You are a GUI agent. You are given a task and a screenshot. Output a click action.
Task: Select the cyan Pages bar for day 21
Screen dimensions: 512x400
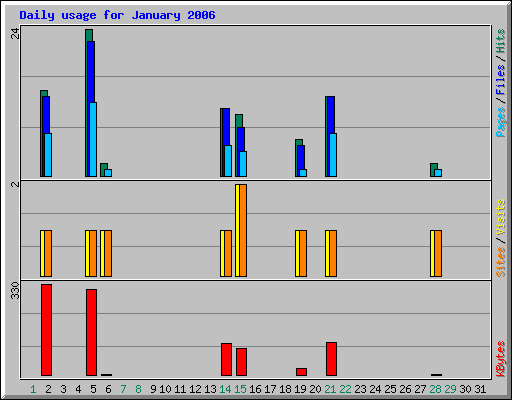(x=333, y=155)
